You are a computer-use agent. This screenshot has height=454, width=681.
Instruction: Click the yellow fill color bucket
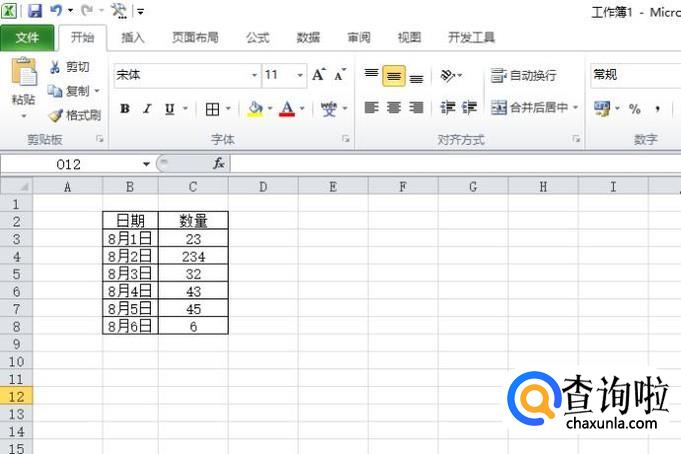tap(255, 108)
